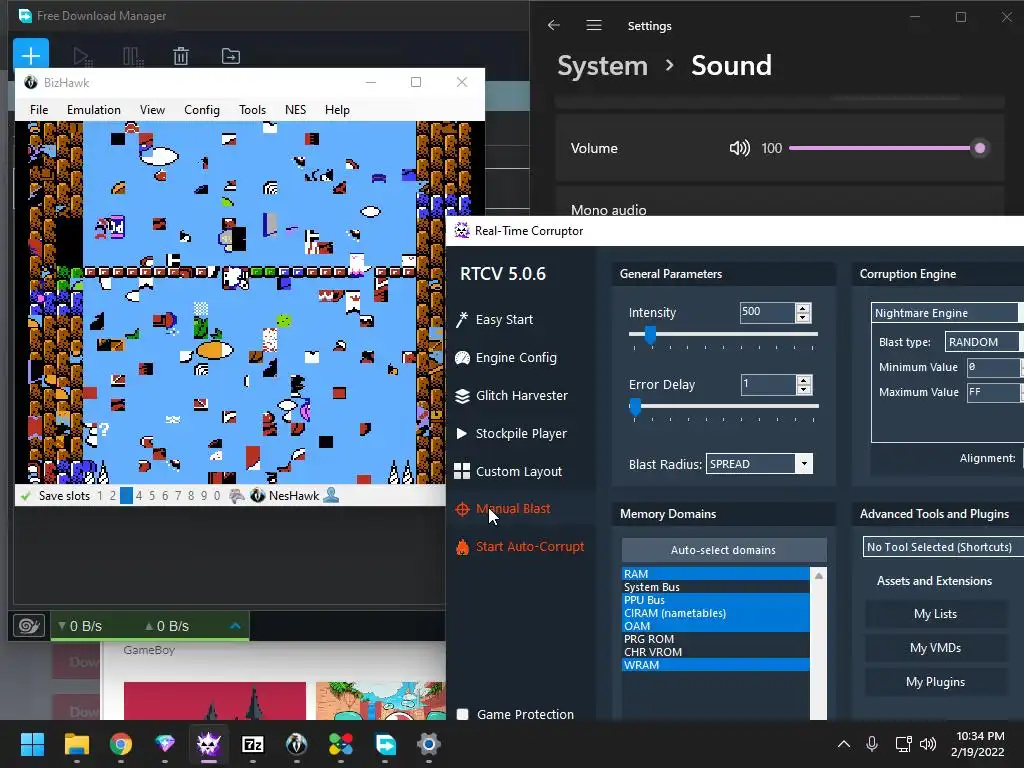This screenshot has width=1024, height=768.
Task: Open the File menu in BizHawk
Action: pos(39,110)
